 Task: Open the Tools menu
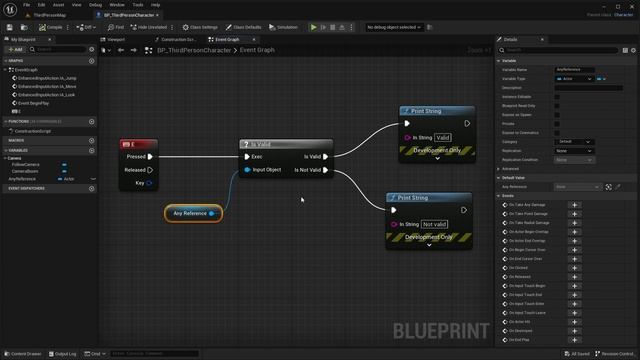[138, 5]
